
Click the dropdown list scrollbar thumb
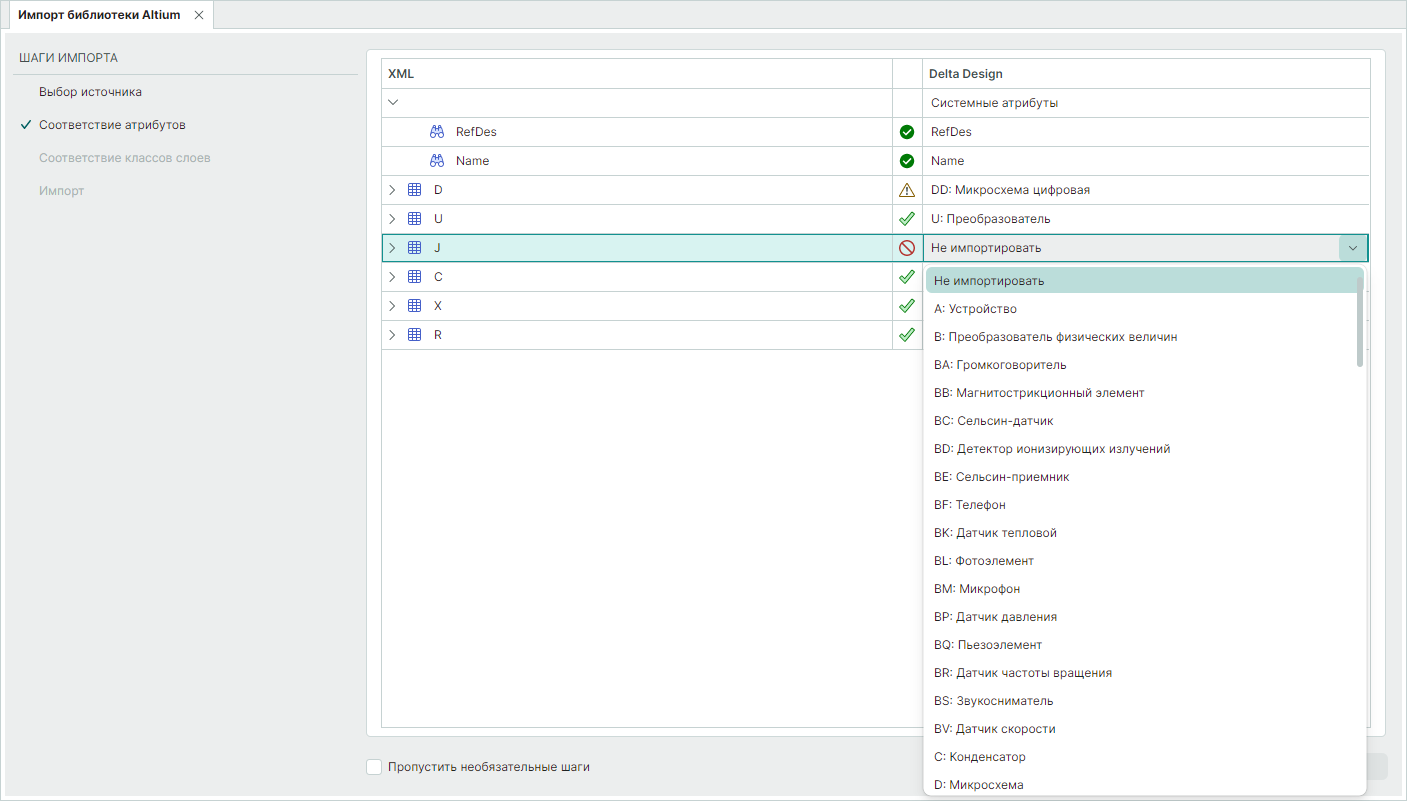tap(1360, 320)
